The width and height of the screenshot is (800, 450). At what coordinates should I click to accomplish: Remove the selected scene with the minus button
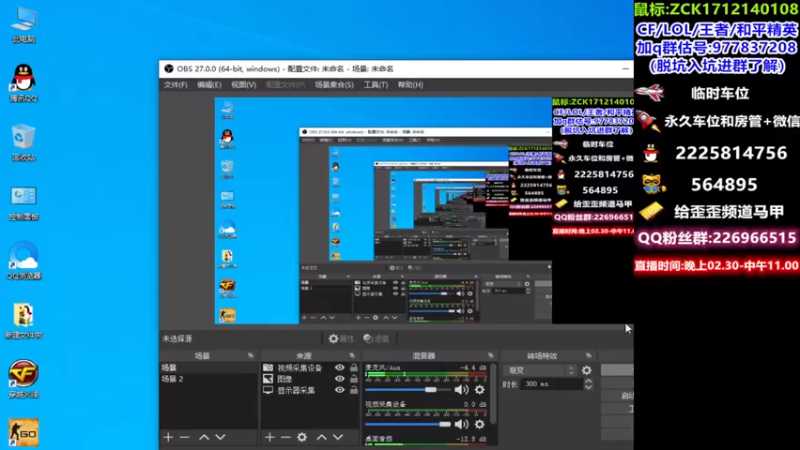point(185,437)
